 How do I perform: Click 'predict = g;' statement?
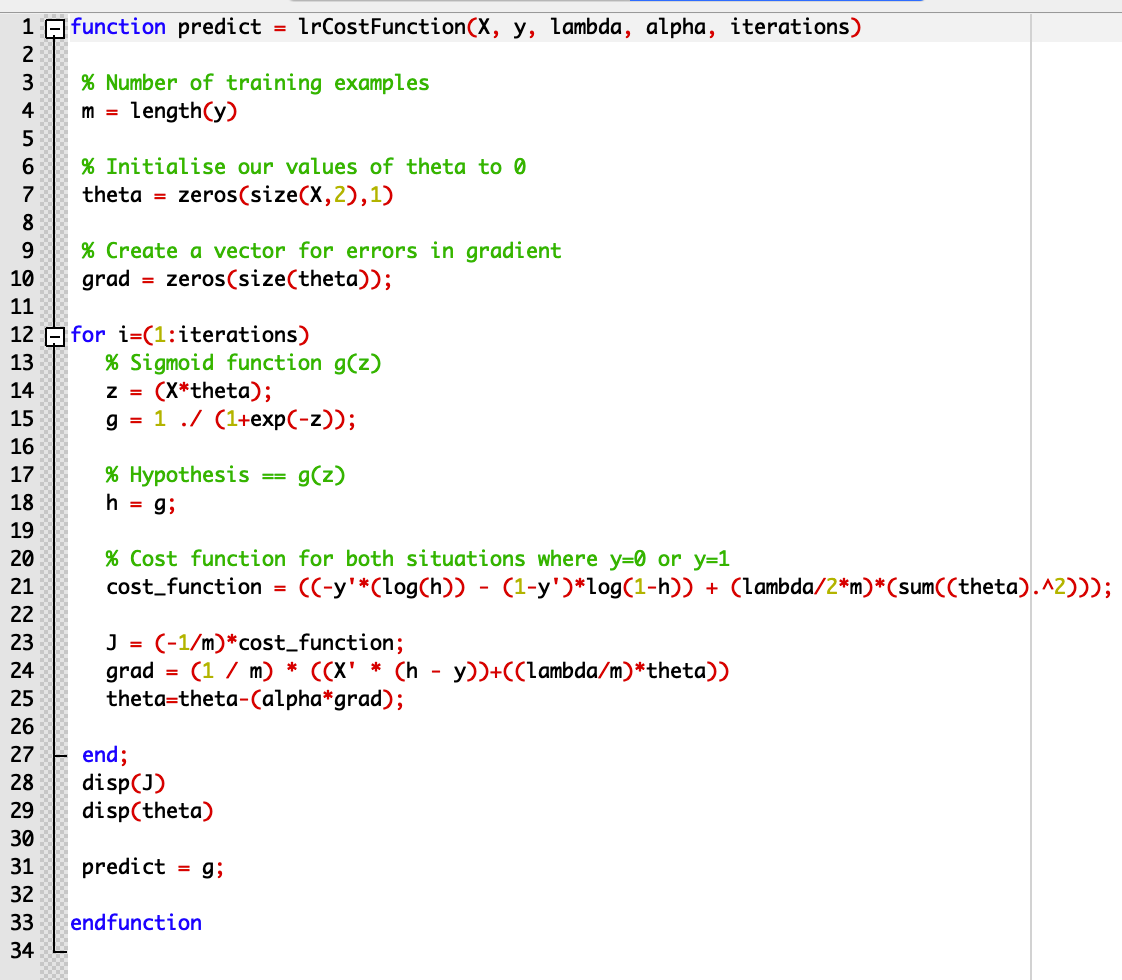(x=152, y=867)
